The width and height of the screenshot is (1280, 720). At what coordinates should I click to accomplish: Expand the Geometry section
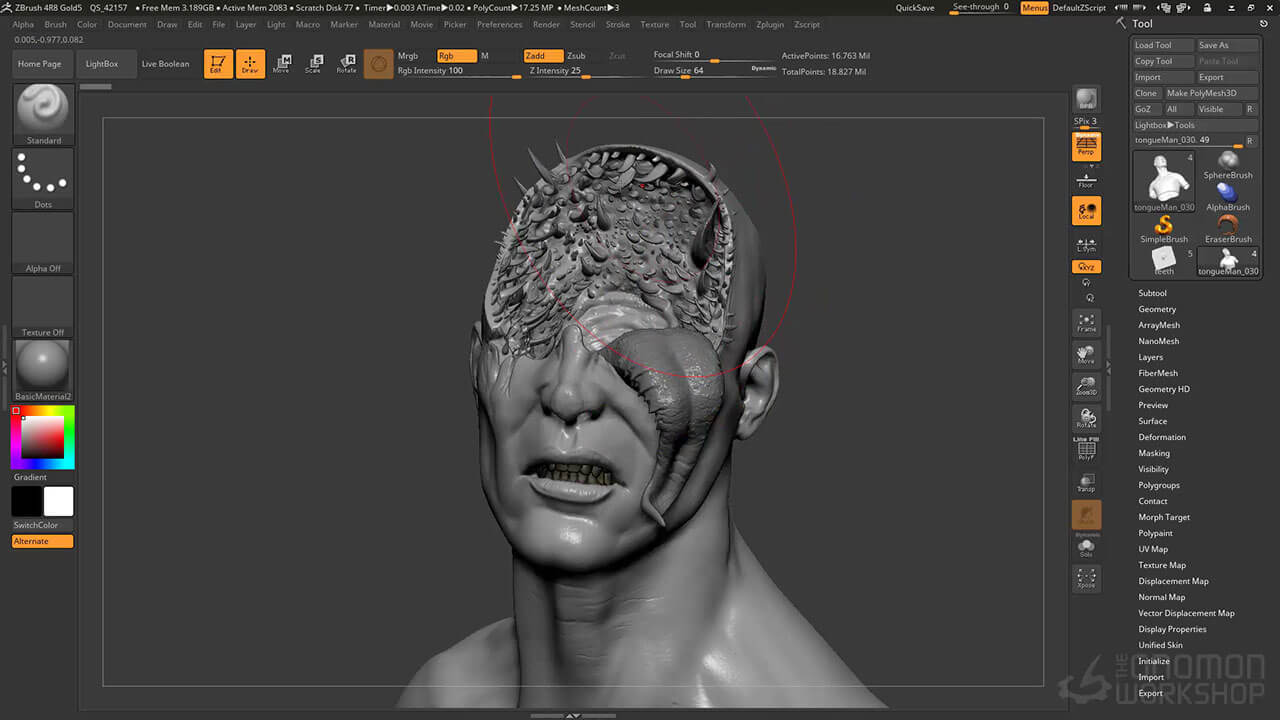pos(1157,309)
